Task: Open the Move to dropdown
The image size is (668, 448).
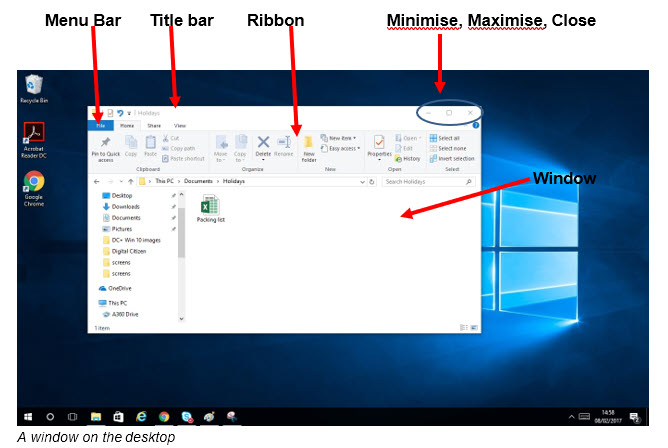Action: 221,149
